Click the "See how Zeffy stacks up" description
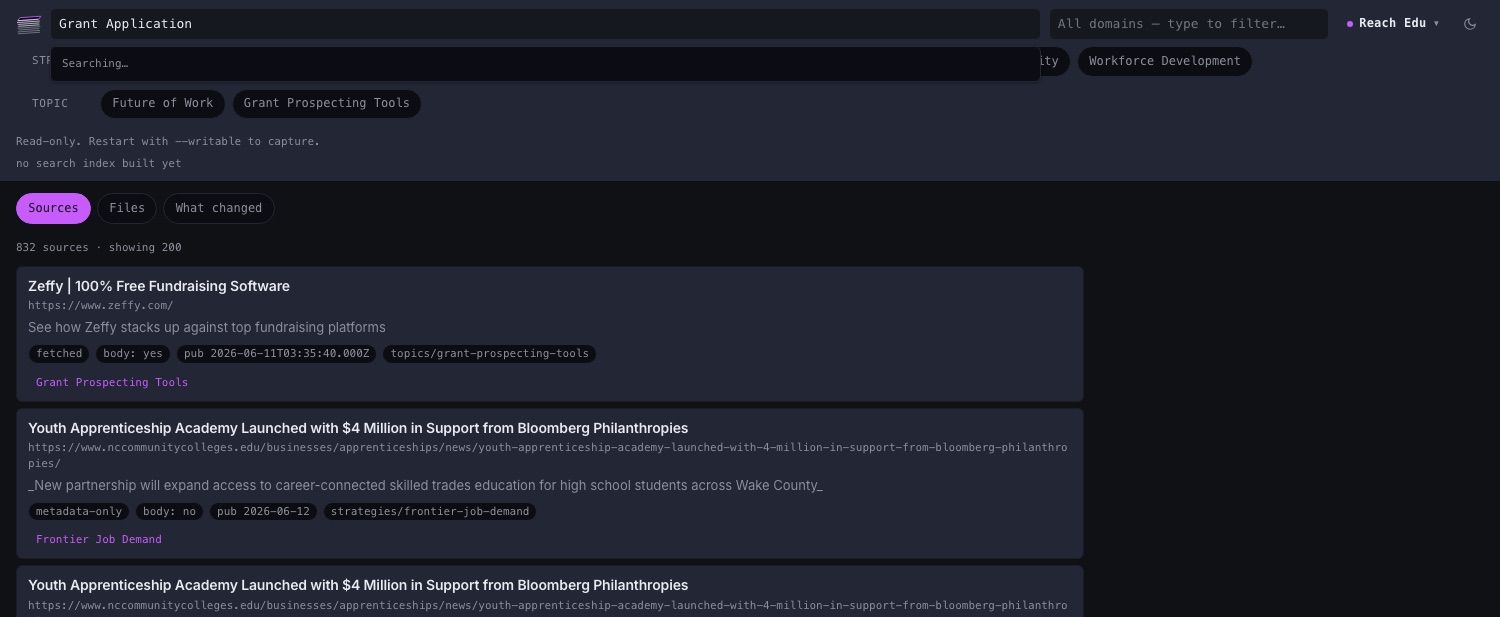 coord(207,328)
